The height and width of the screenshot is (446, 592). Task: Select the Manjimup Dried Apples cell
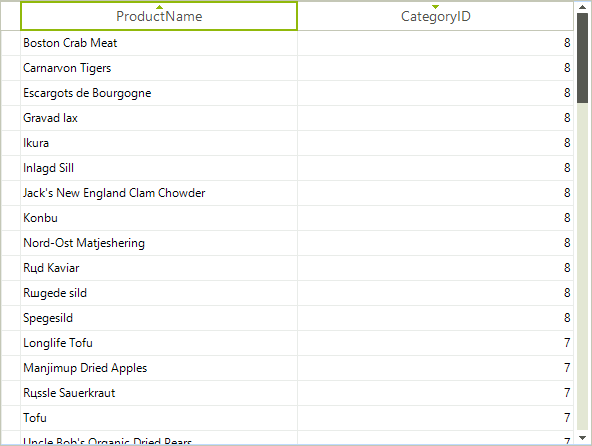(159, 368)
